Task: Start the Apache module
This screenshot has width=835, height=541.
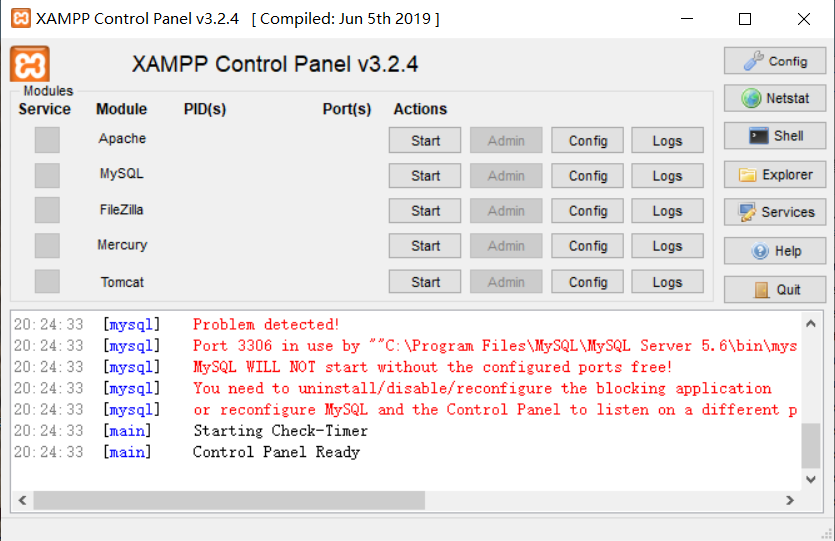Action: click(425, 140)
